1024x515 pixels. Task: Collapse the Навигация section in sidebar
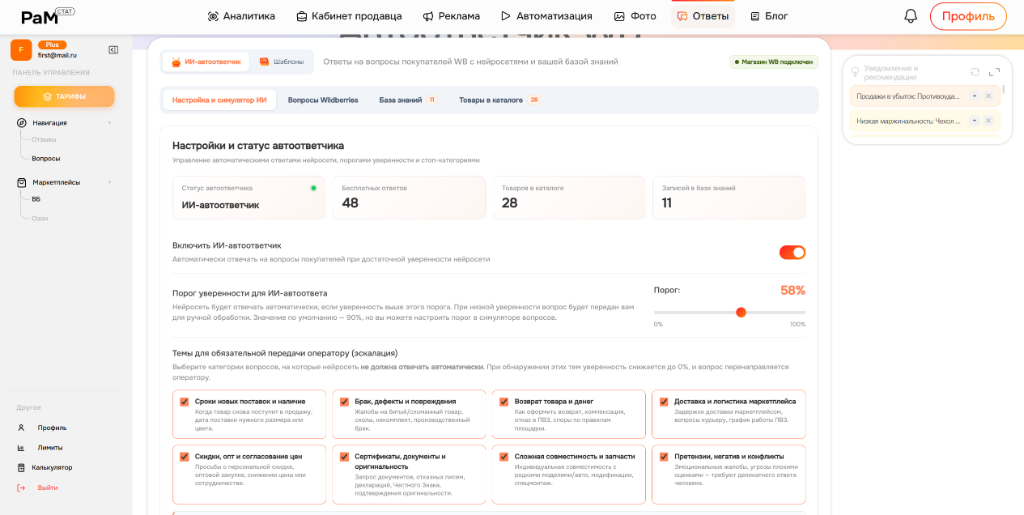(109, 123)
